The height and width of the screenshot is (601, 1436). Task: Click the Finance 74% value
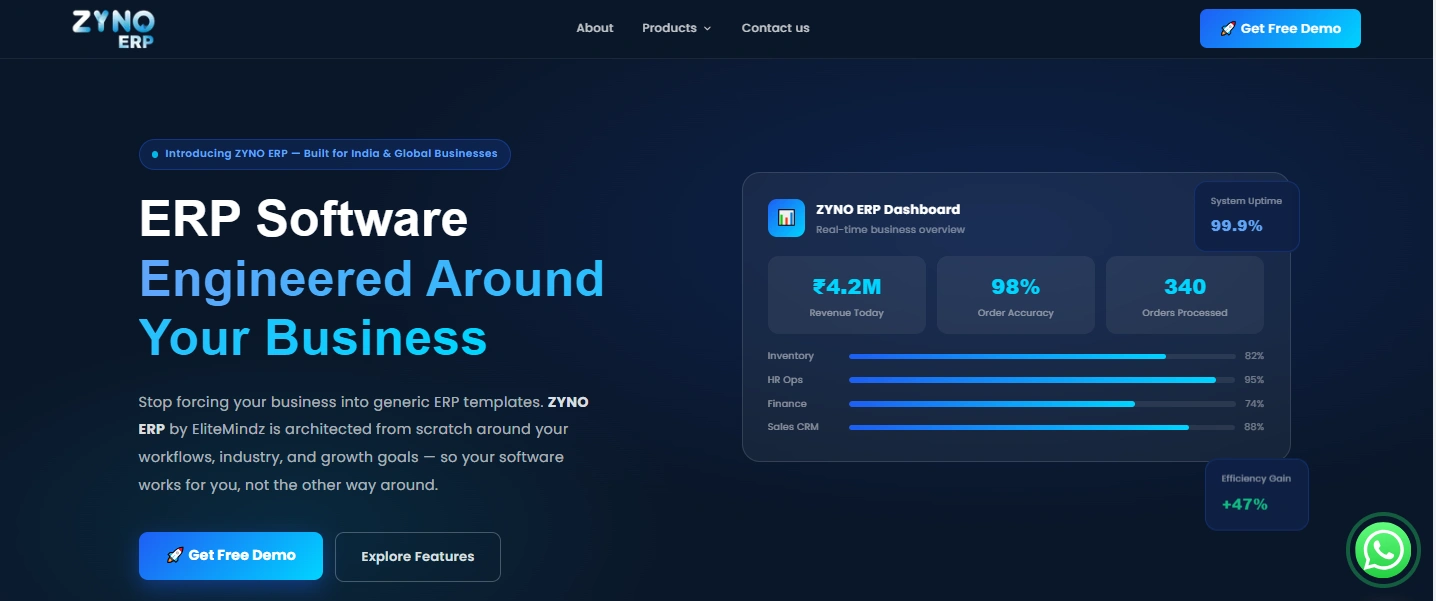pyautogui.click(x=1254, y=404)
